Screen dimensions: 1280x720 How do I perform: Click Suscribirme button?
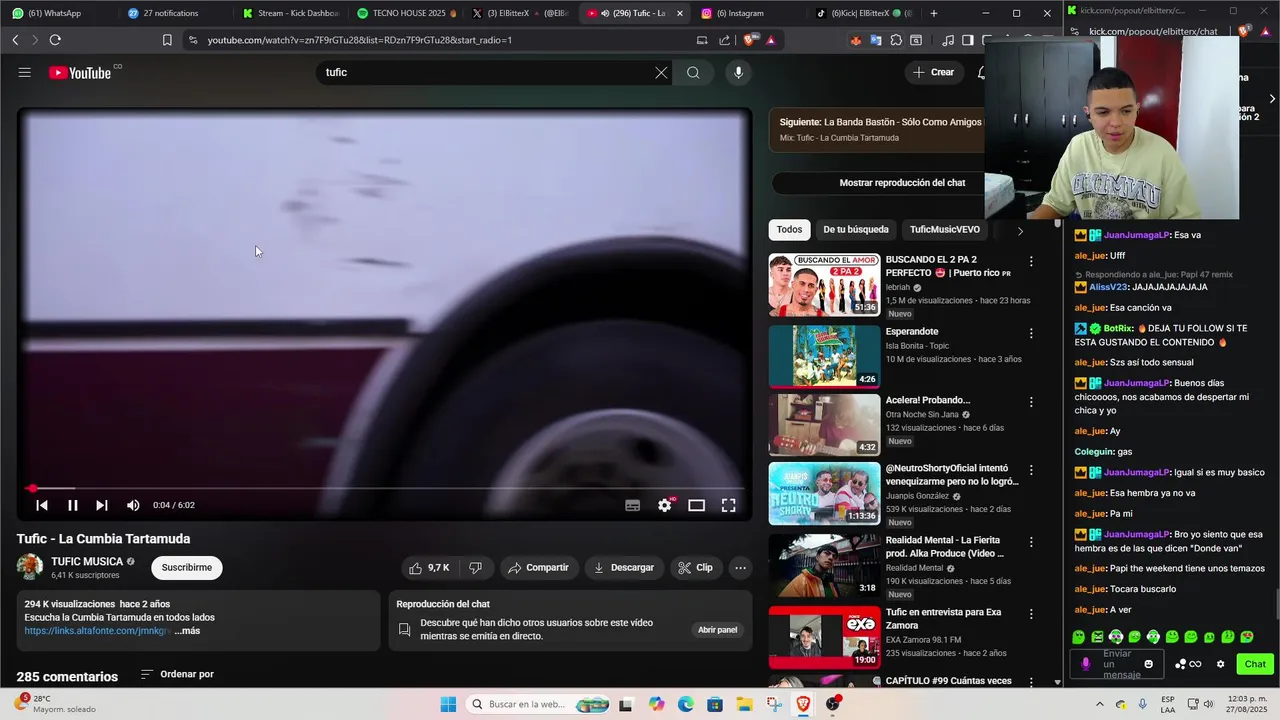[187, 567]
